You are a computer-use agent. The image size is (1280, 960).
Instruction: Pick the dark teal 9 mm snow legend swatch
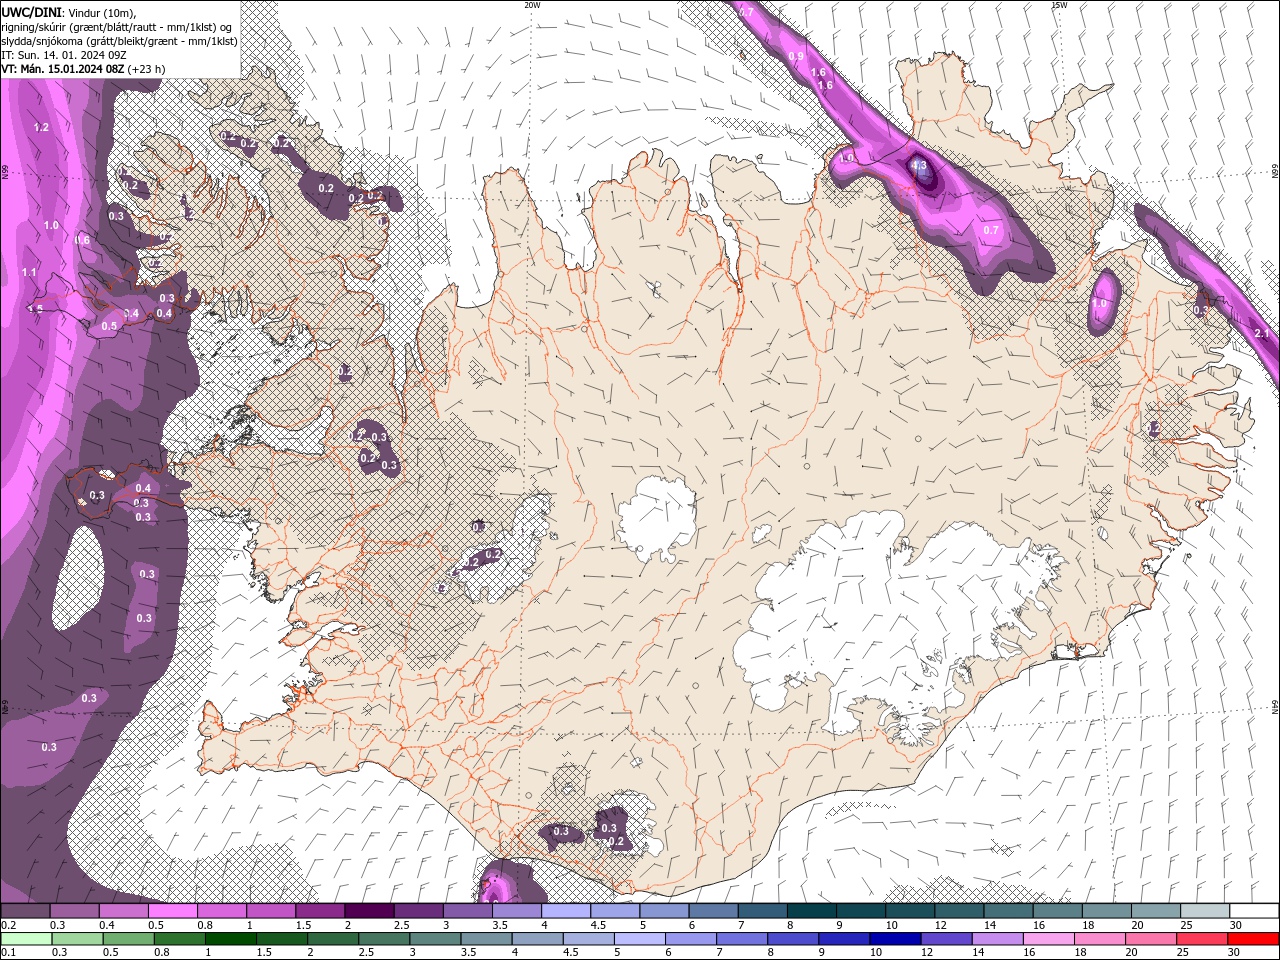(x=861, y=911)
